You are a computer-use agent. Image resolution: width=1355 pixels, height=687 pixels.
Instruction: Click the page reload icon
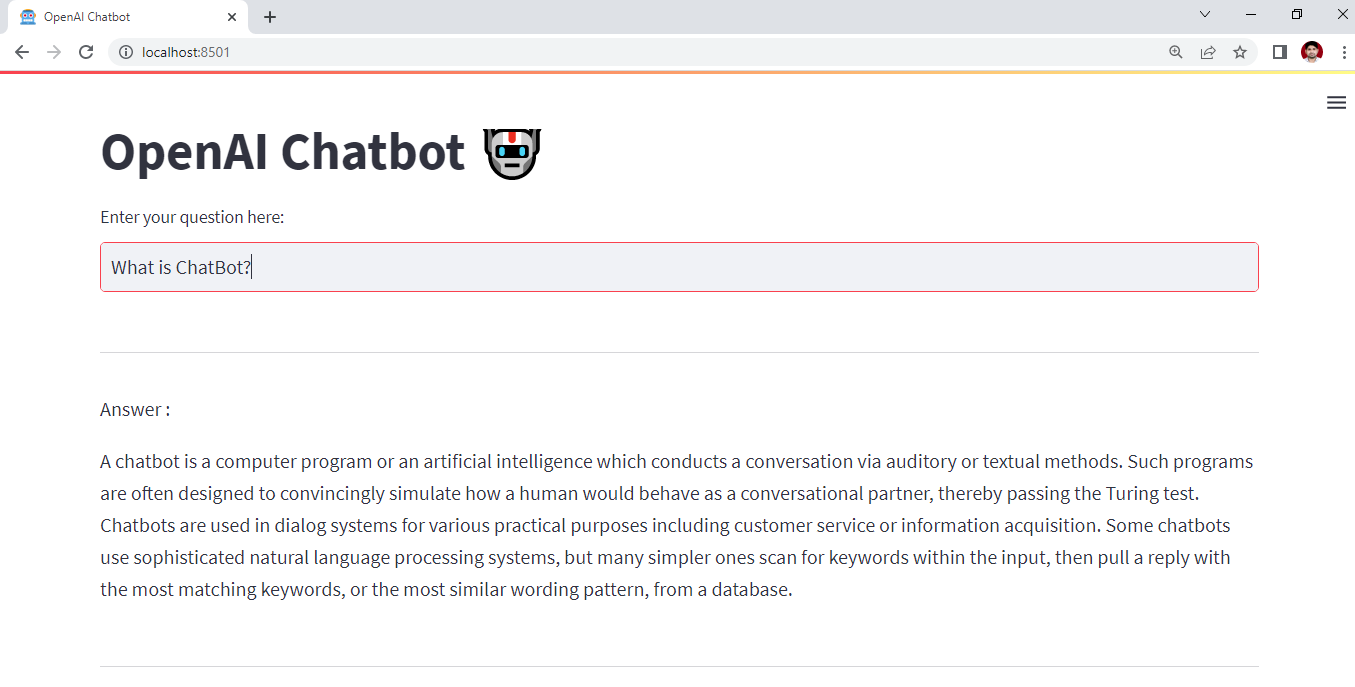click(x=85, y=52)
